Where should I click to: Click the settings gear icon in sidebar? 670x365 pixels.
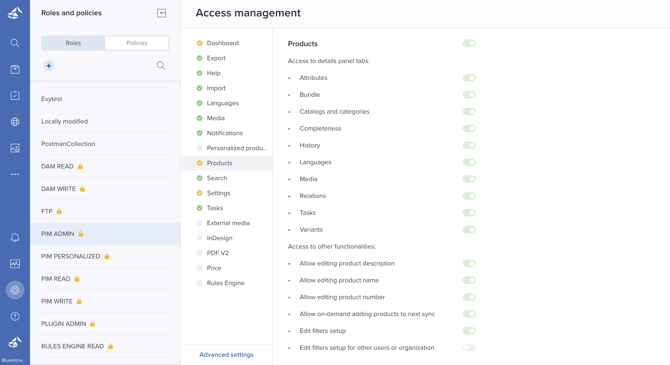click(x=15, y=290)
